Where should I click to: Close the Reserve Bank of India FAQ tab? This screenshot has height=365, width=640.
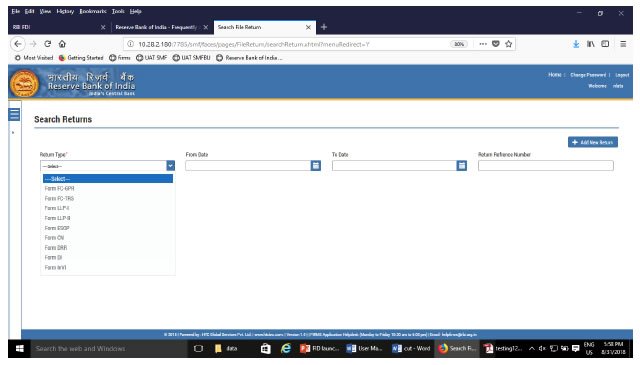tap(206, 27)
